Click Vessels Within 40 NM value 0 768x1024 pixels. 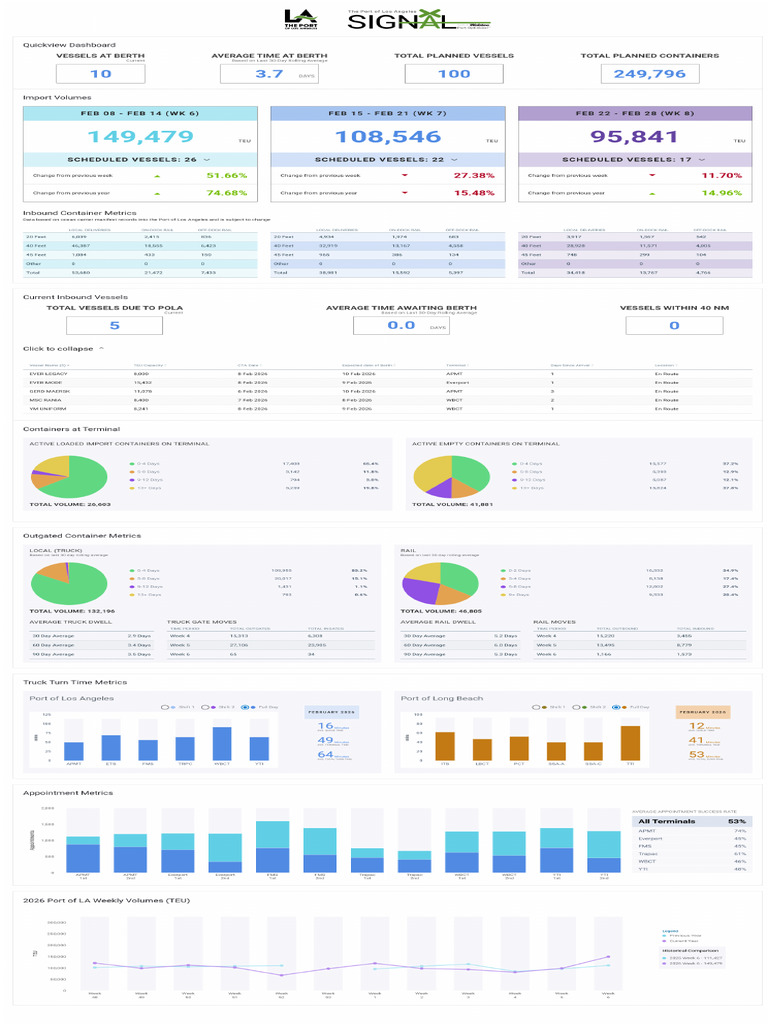(674, 325)
